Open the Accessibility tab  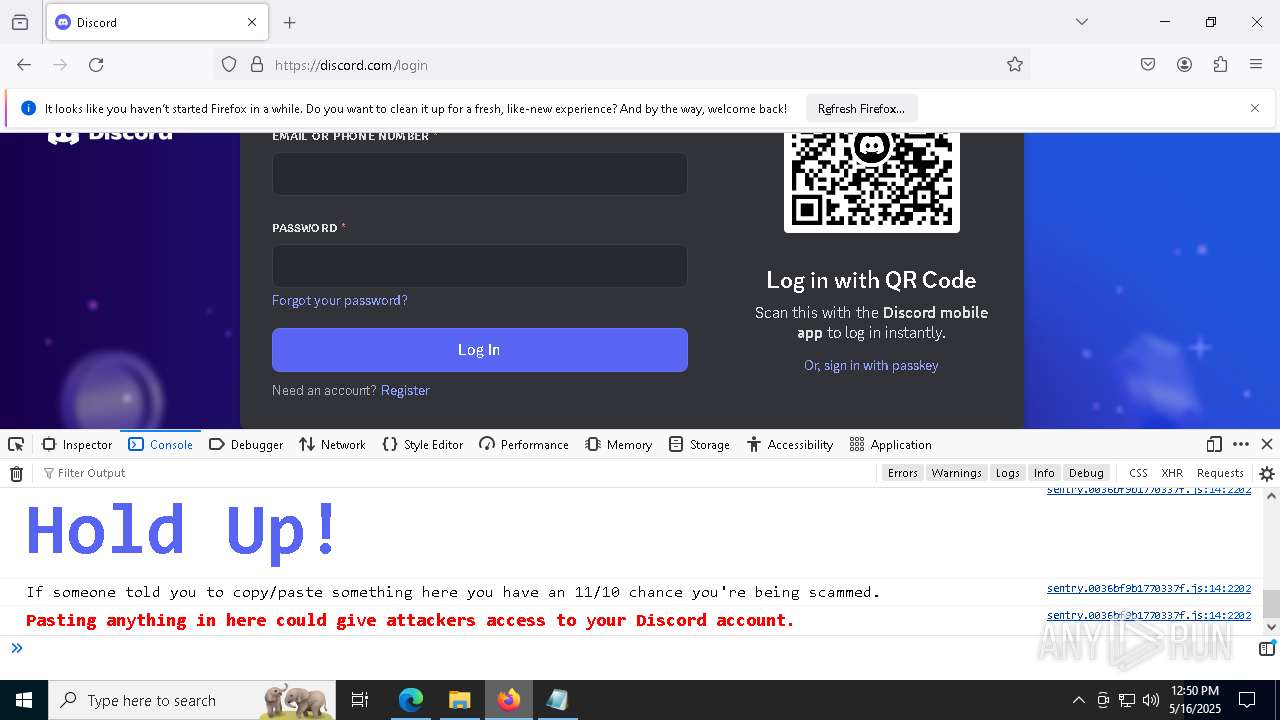[x=790, y=444]
